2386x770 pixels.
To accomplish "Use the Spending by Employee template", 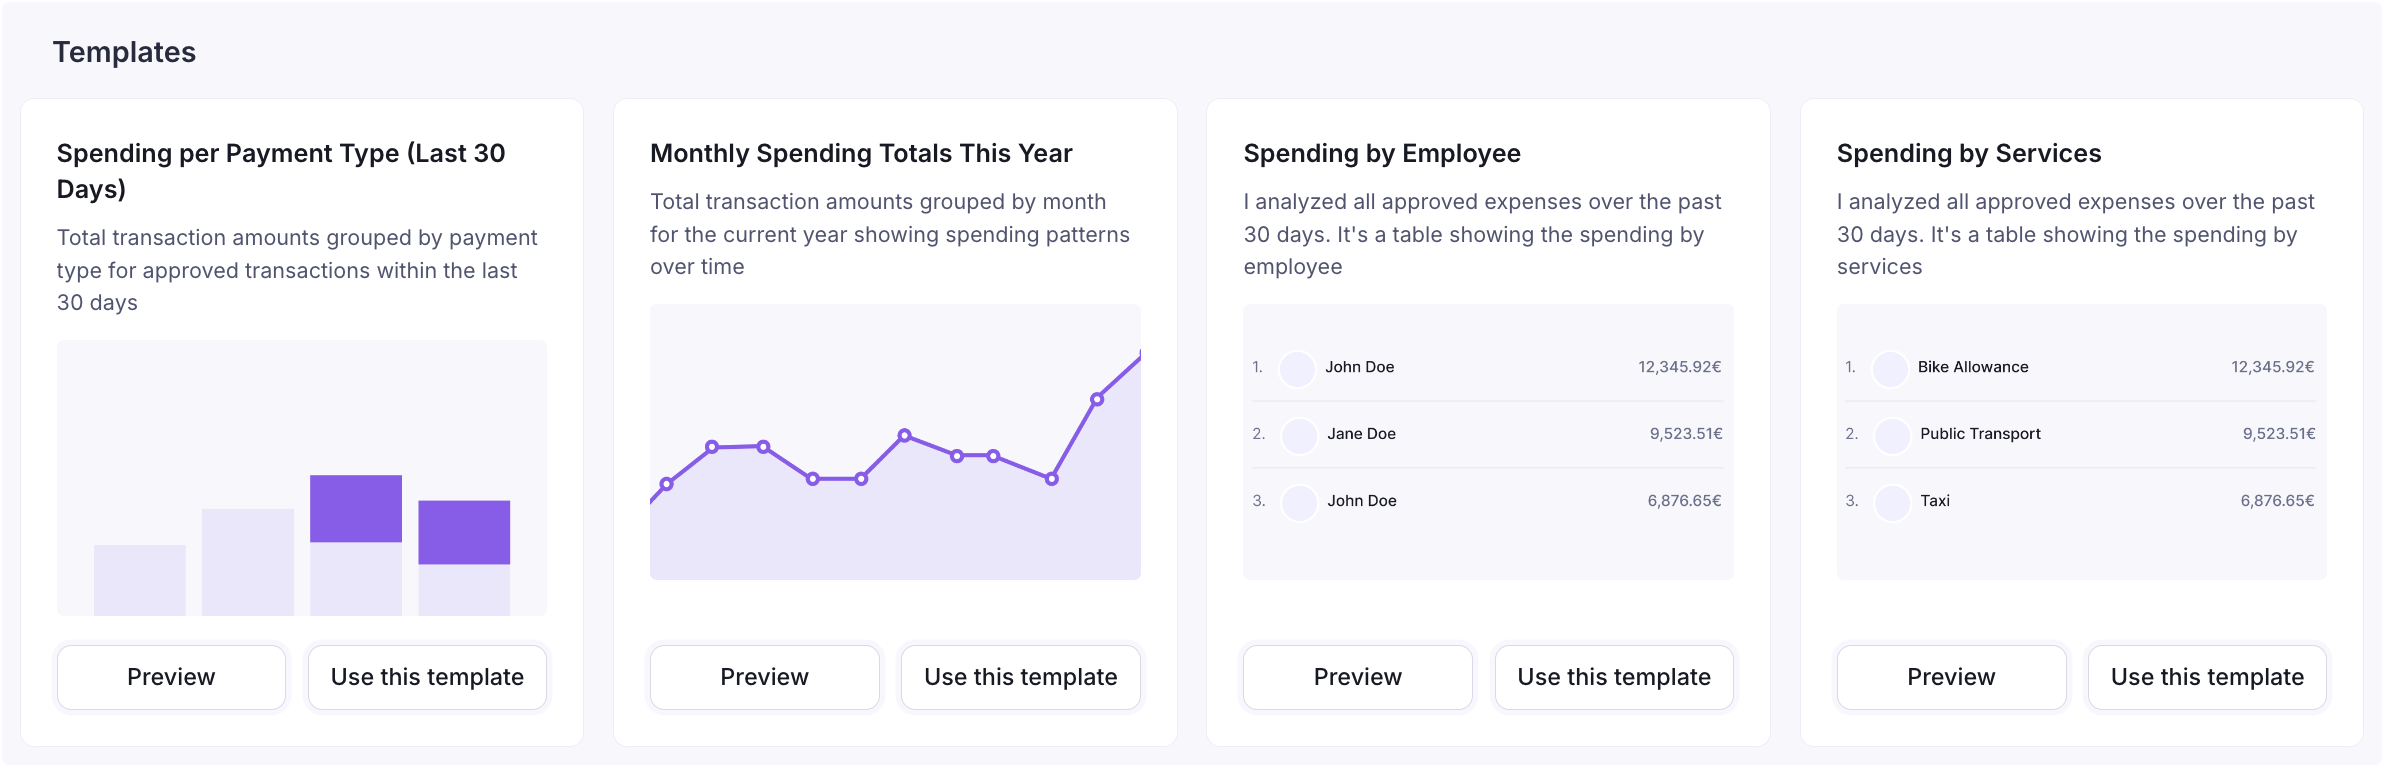I will coord(1614,677).
